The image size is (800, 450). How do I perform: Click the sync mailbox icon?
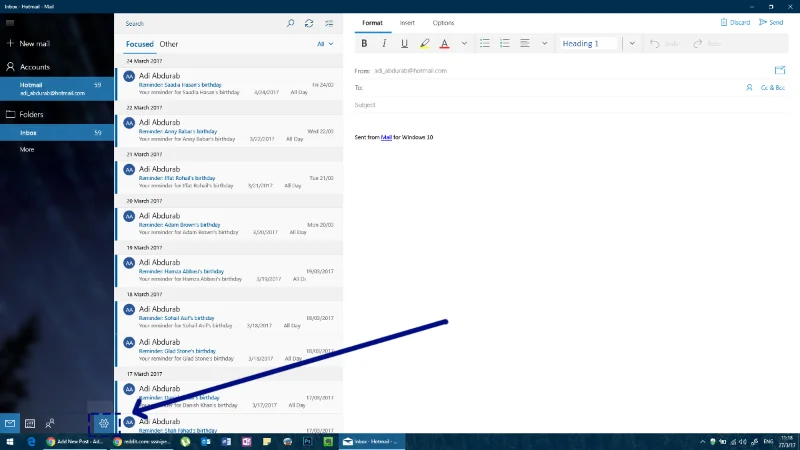pyautogui.click(x=309, y=23)
